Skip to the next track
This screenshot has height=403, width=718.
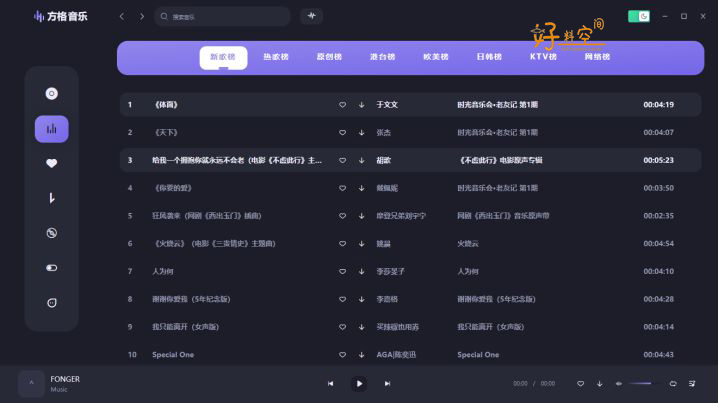click(x=387, y=384)
